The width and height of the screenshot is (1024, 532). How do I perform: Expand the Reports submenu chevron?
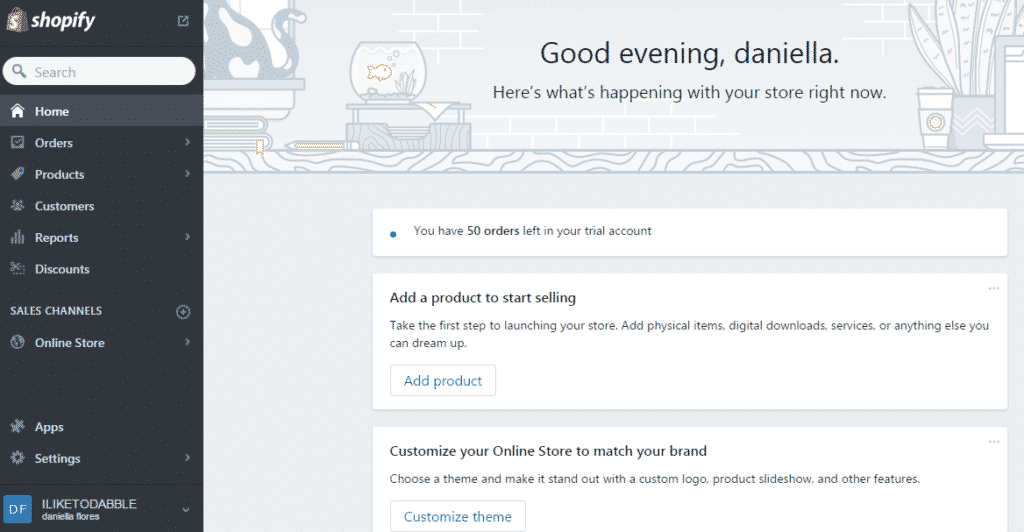coord(187,237)
